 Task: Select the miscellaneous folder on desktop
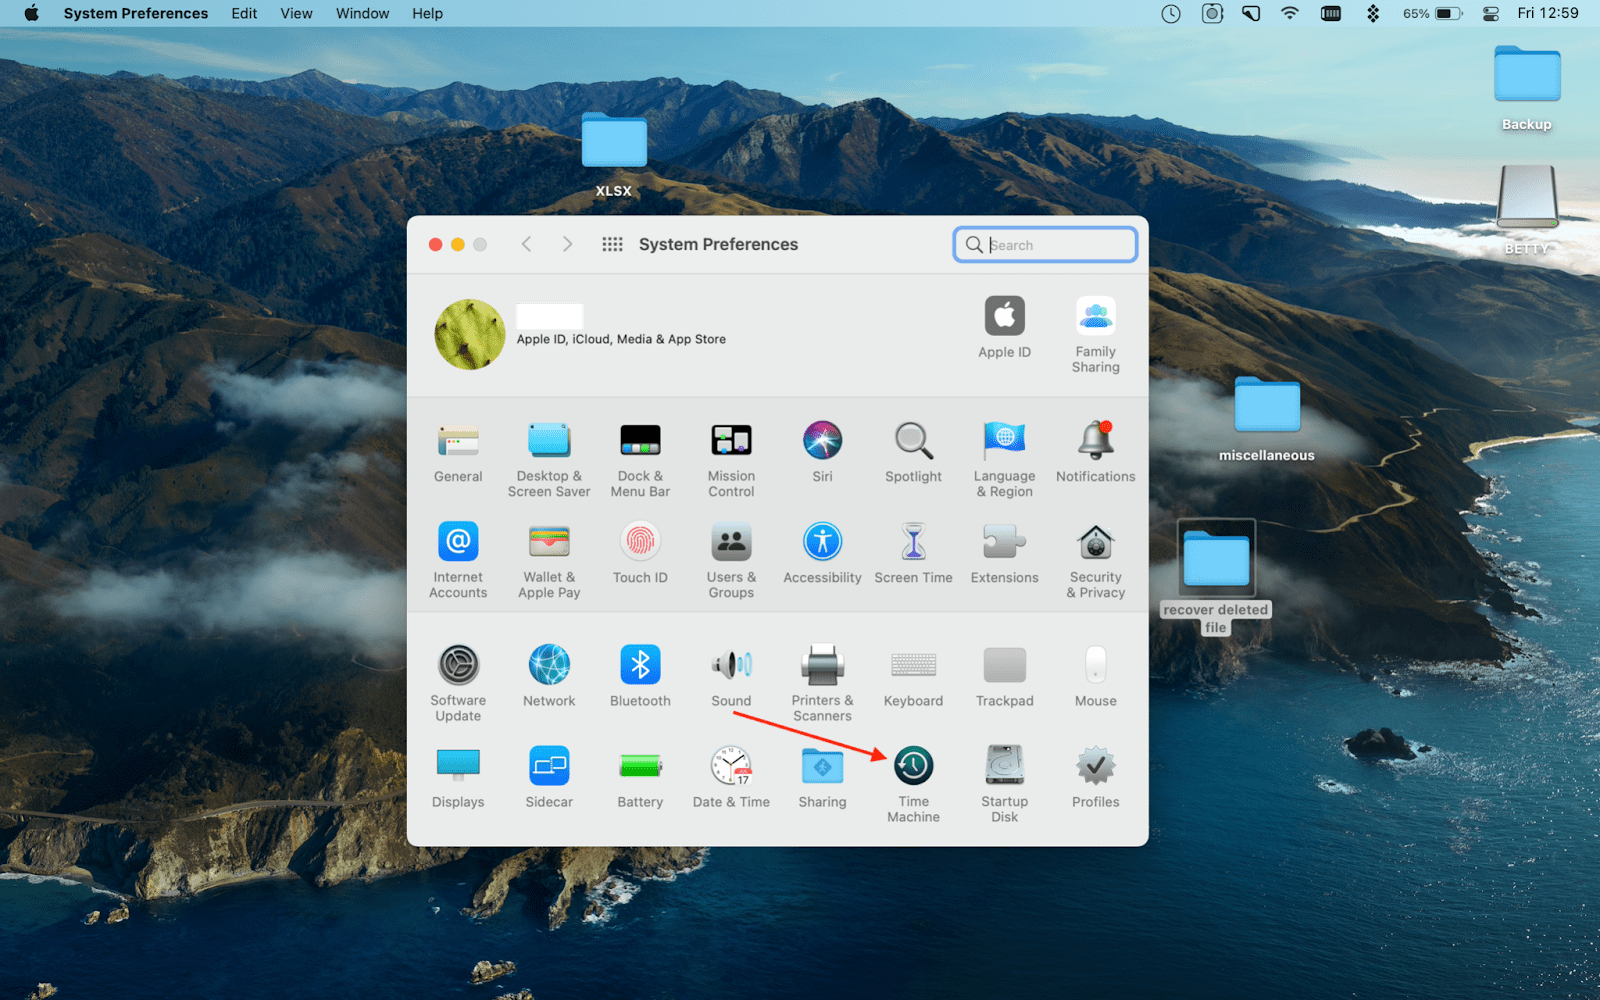[1267, 419]
